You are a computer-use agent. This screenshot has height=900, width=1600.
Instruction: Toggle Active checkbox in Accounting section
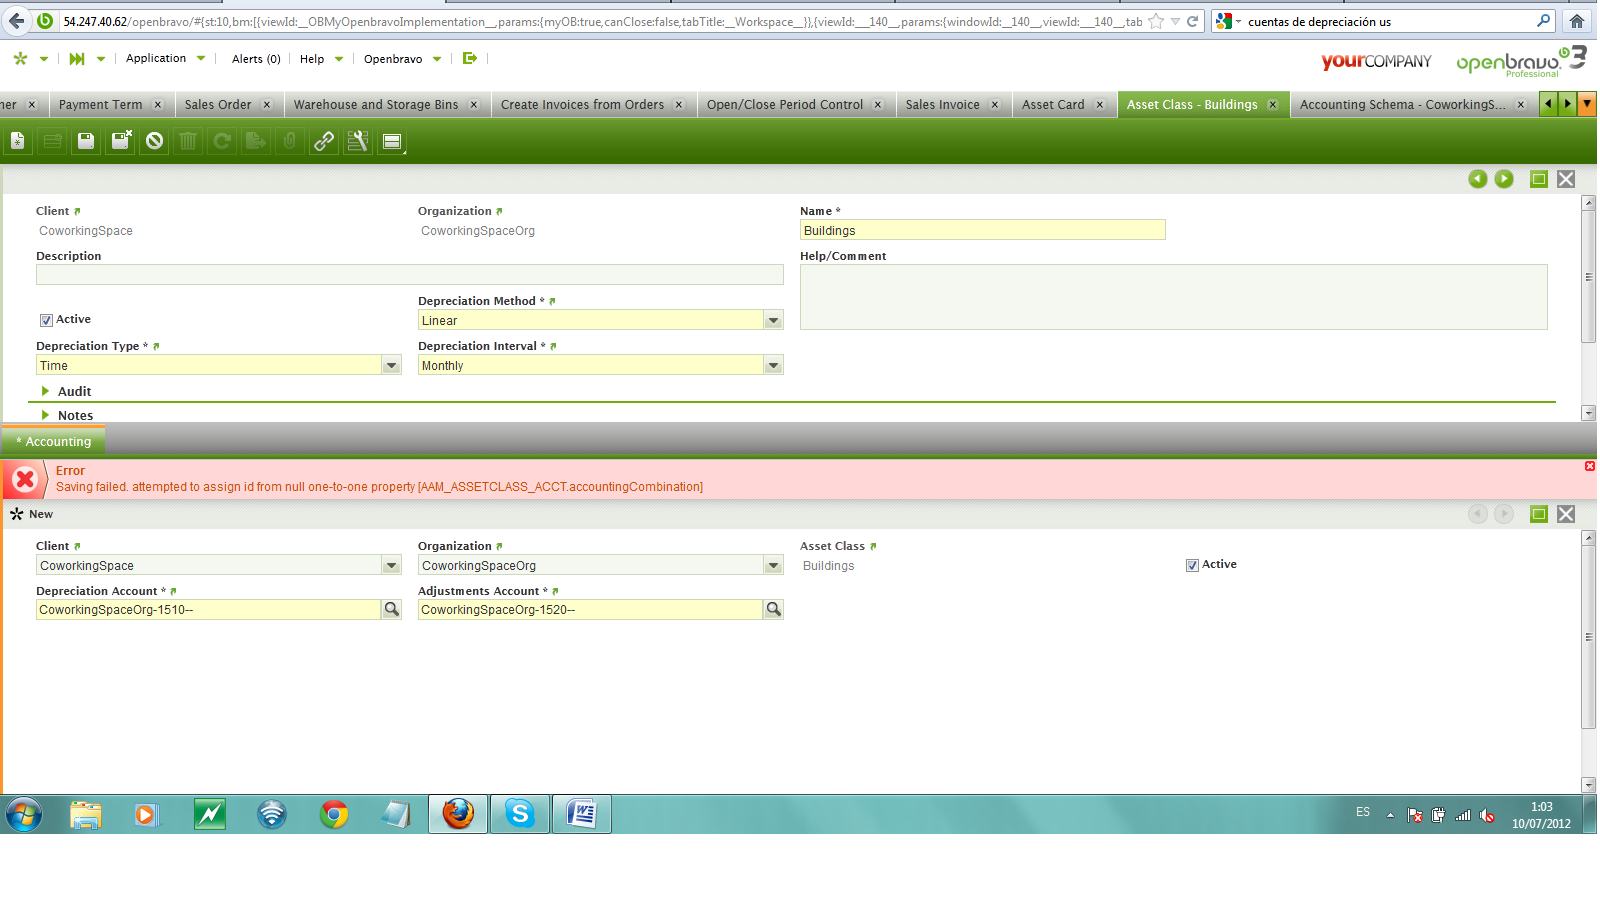click(1192, 566)
